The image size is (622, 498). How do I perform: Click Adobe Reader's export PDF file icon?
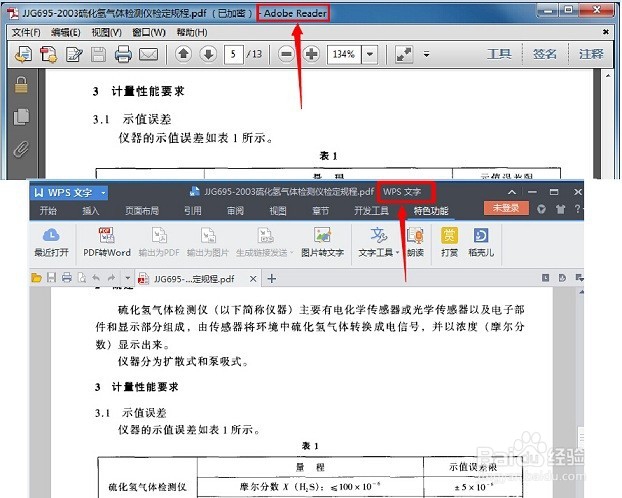coord(23,54)
